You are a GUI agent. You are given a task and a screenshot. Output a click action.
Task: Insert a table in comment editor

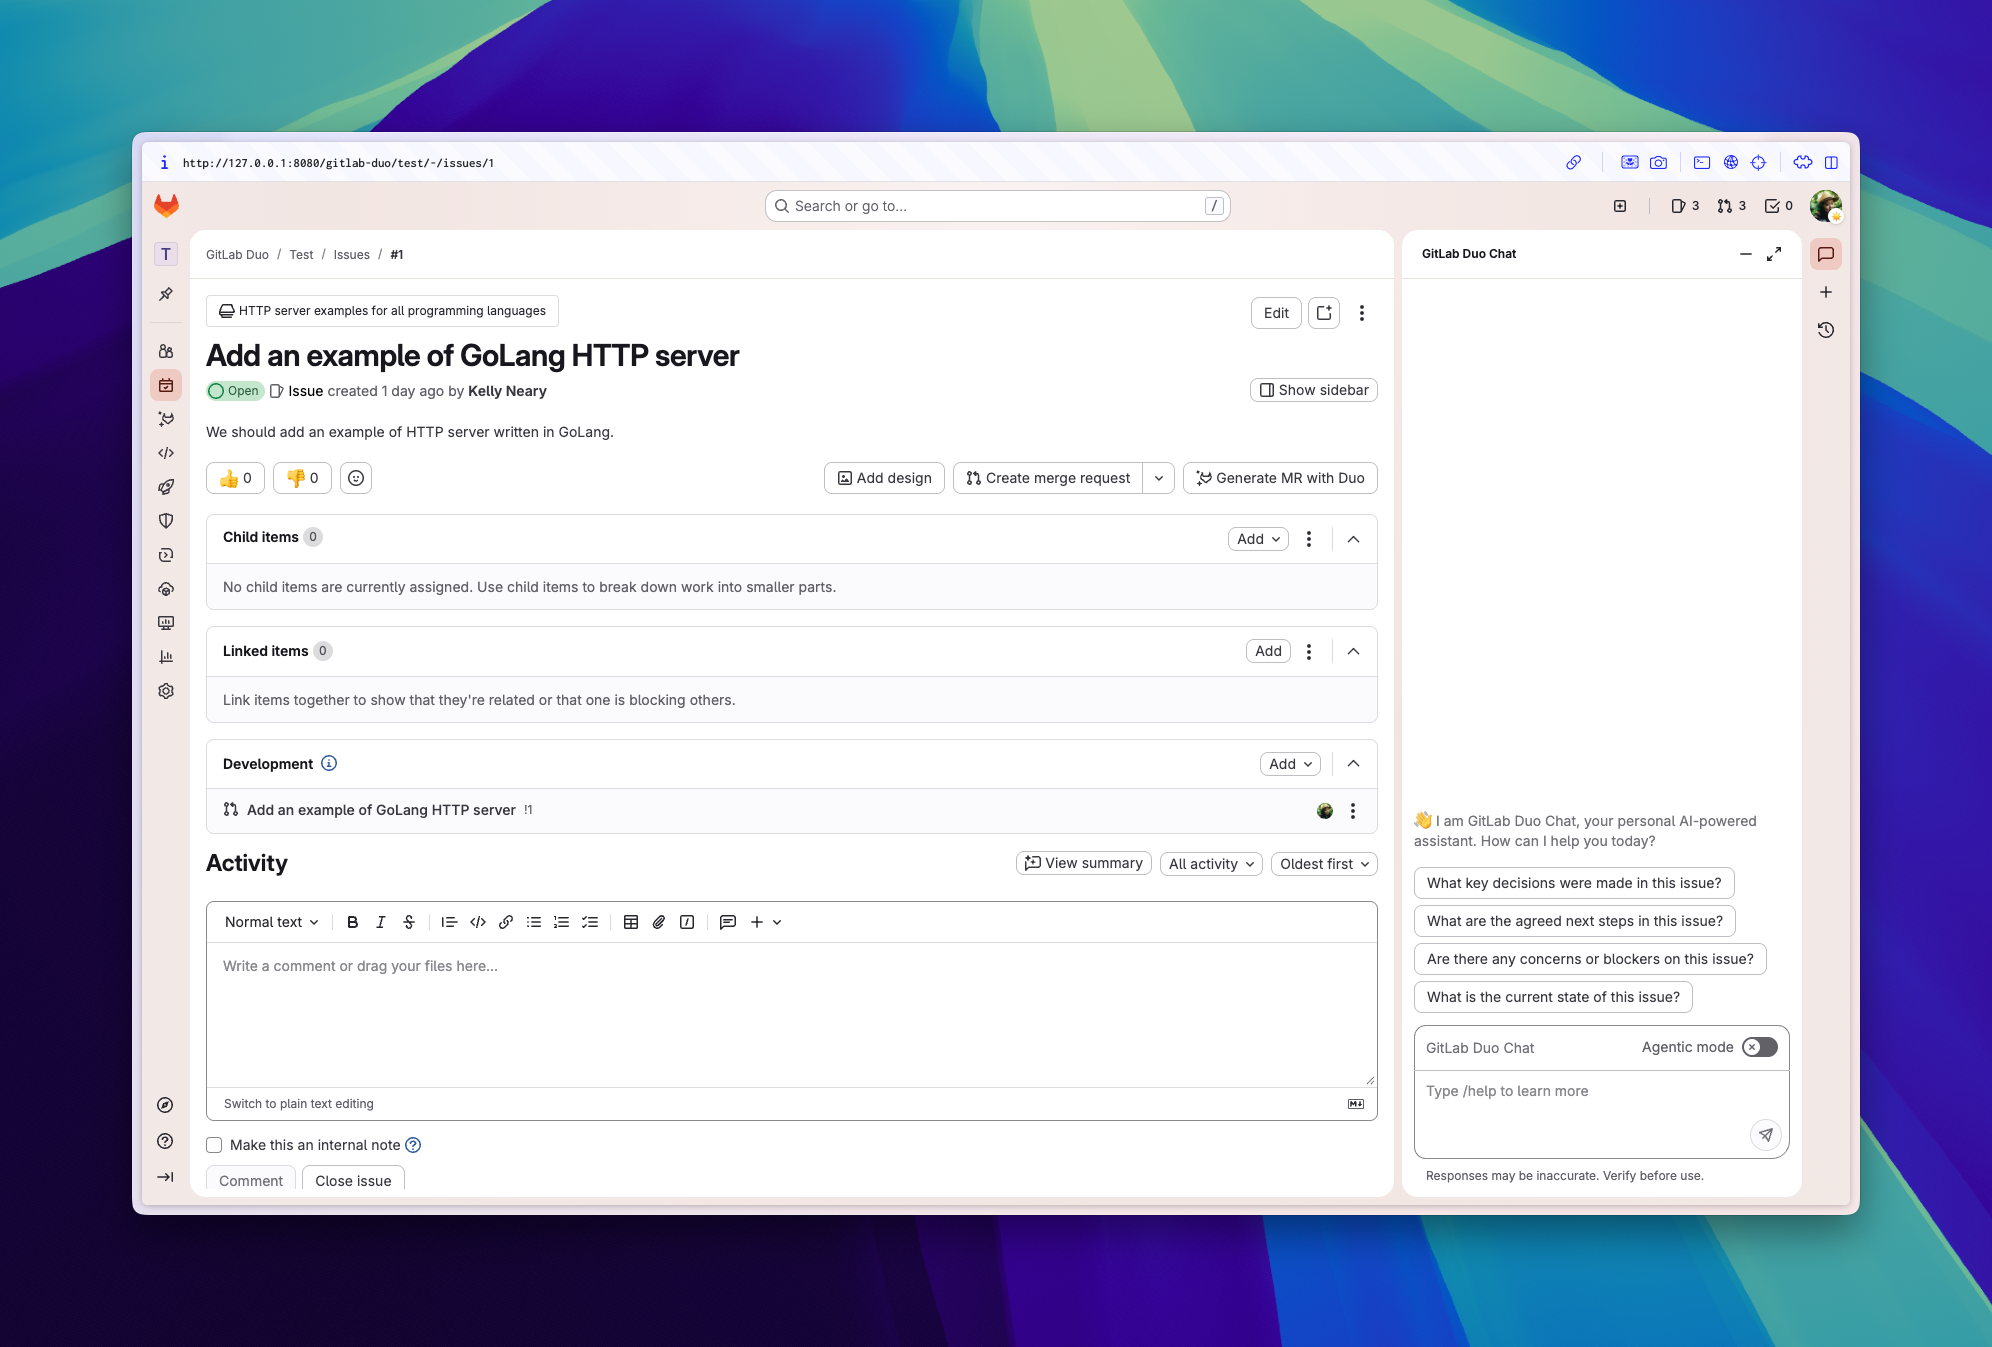pos(630,922)
